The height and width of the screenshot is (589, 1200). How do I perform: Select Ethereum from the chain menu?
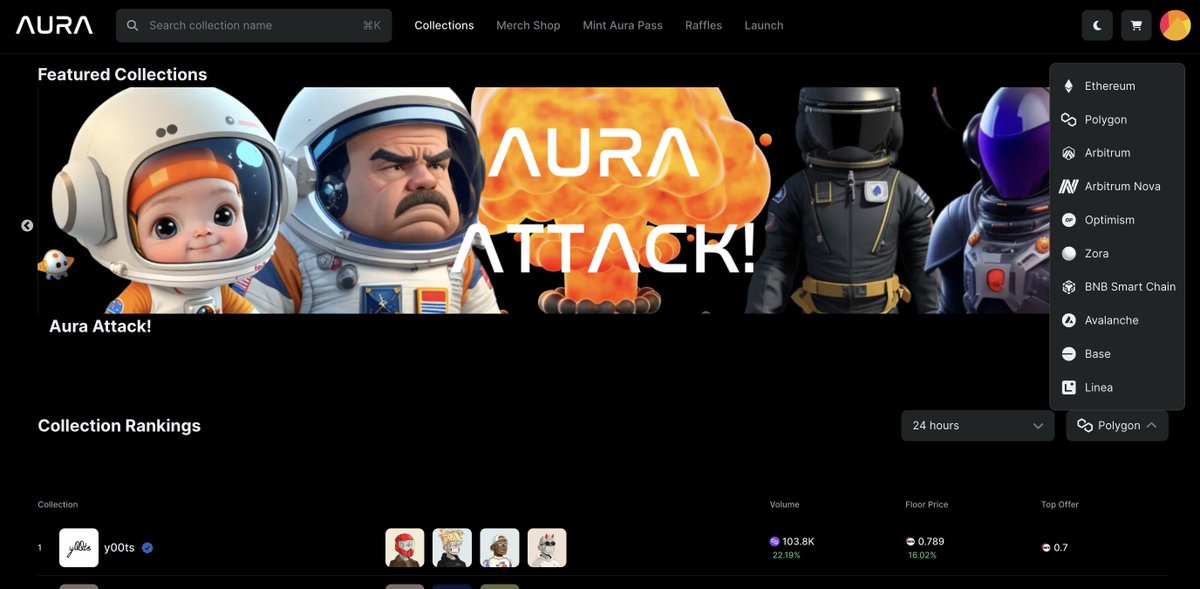point(1117,86)
